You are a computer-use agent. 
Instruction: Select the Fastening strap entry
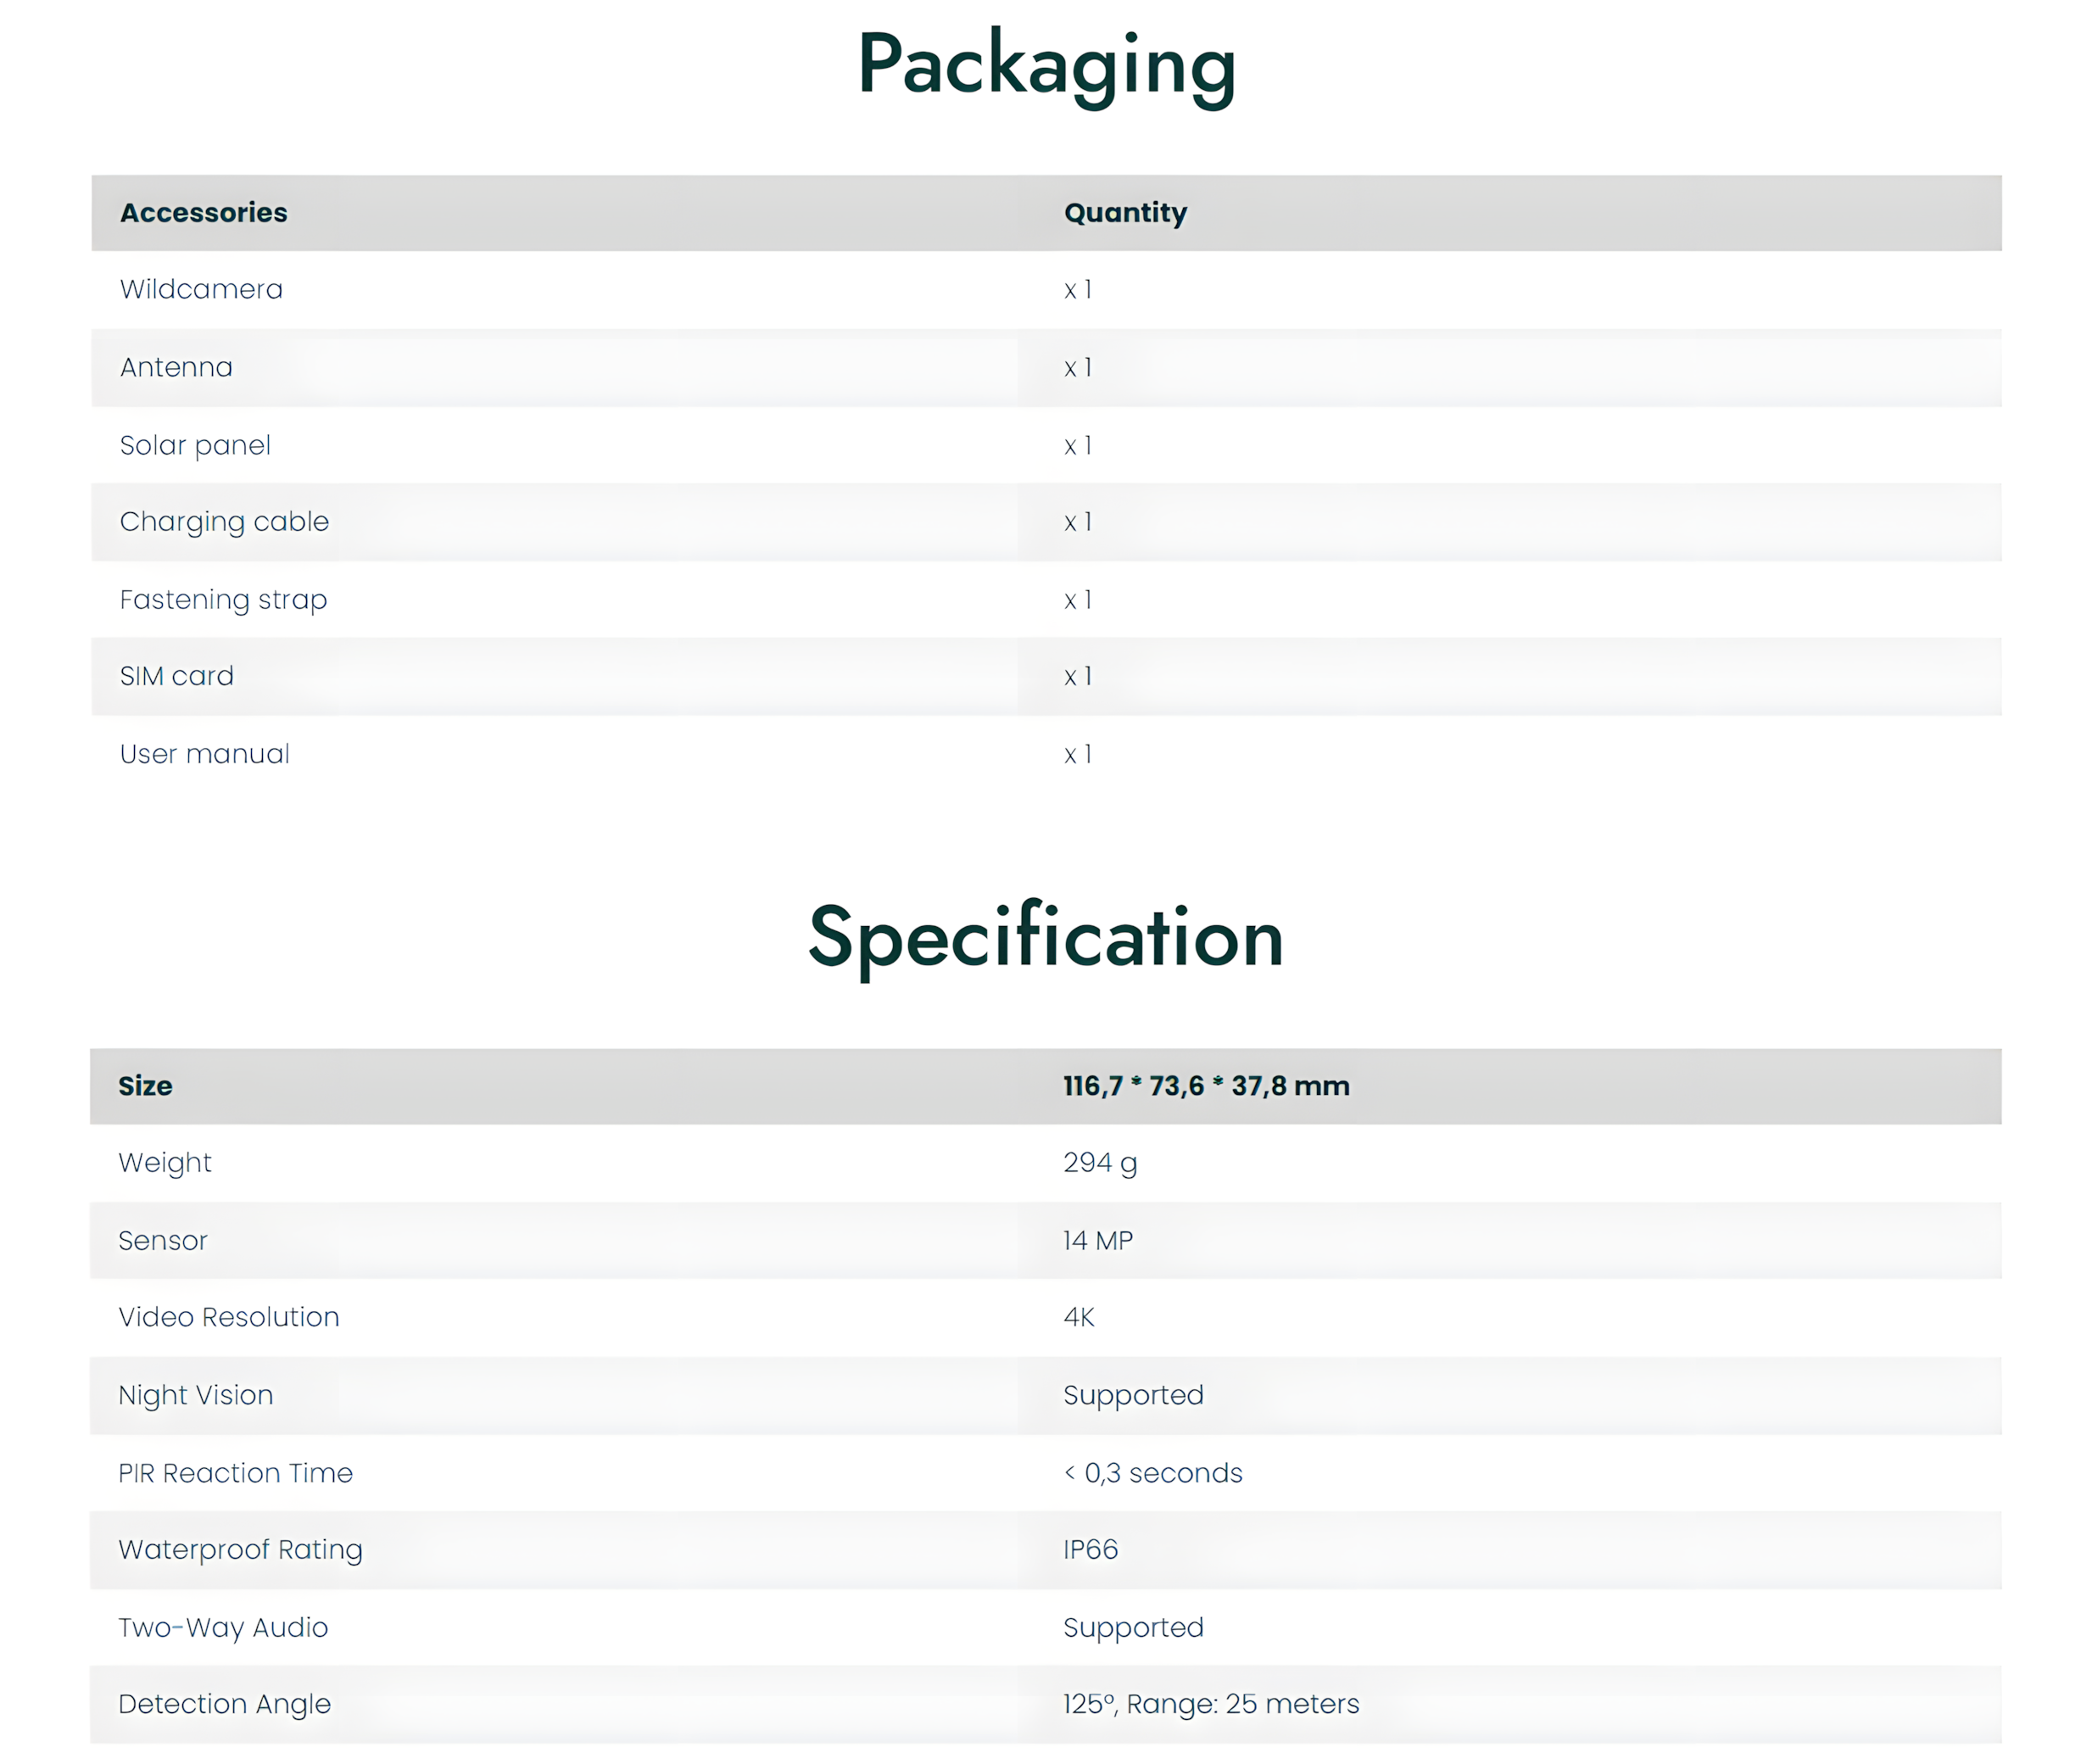tap(223, 599)
